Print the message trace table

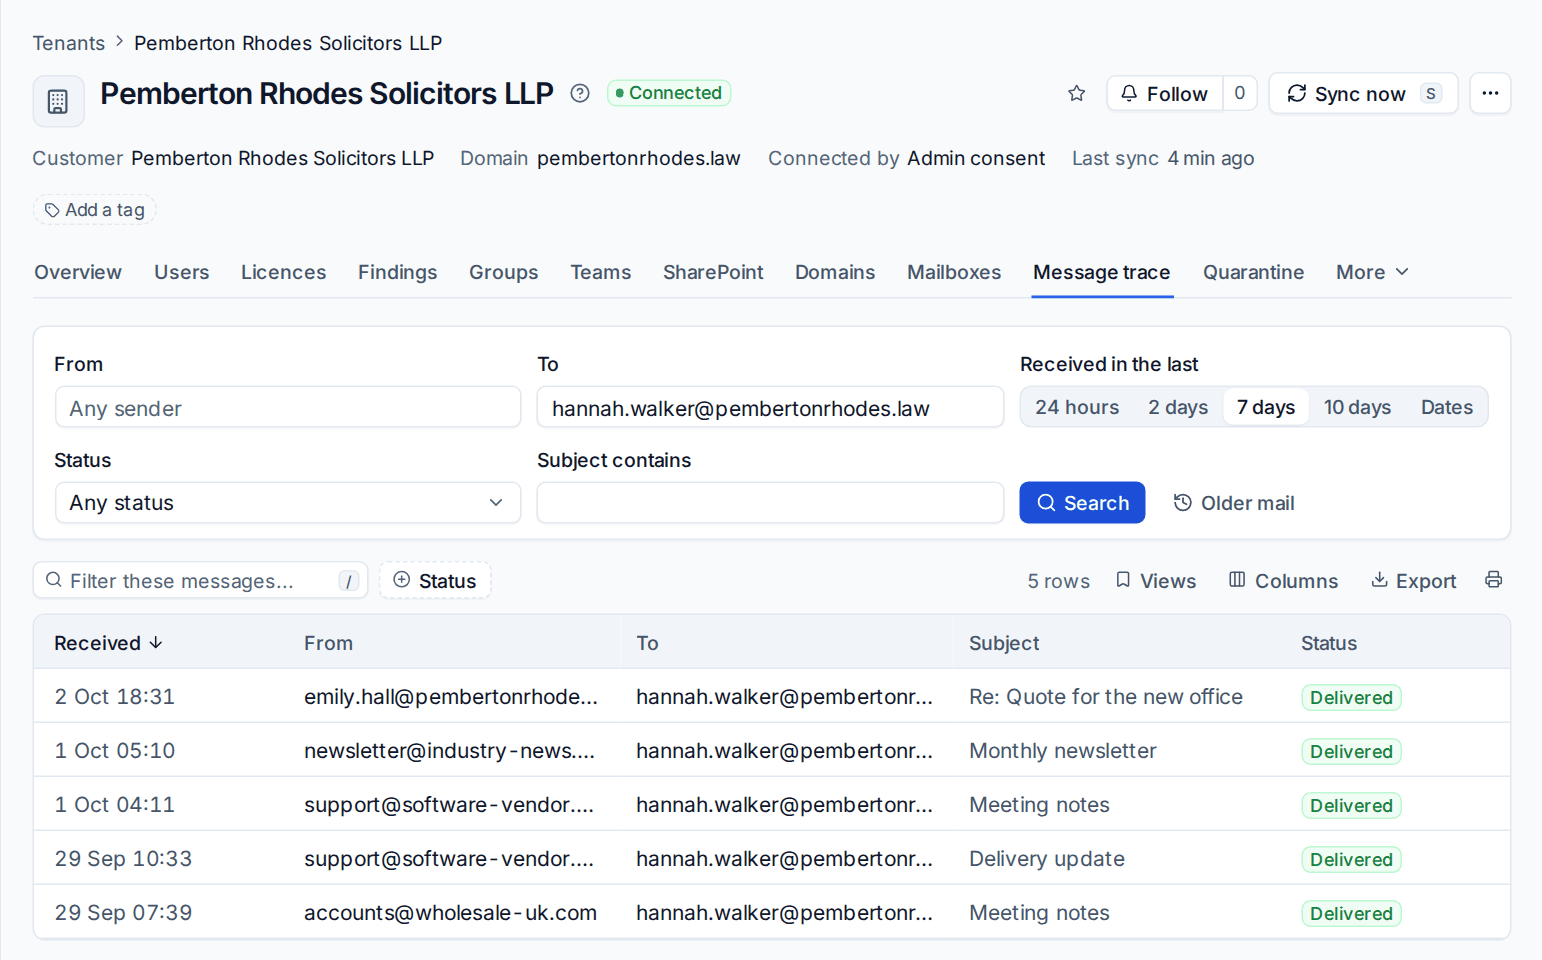(x=1493, y=580)
